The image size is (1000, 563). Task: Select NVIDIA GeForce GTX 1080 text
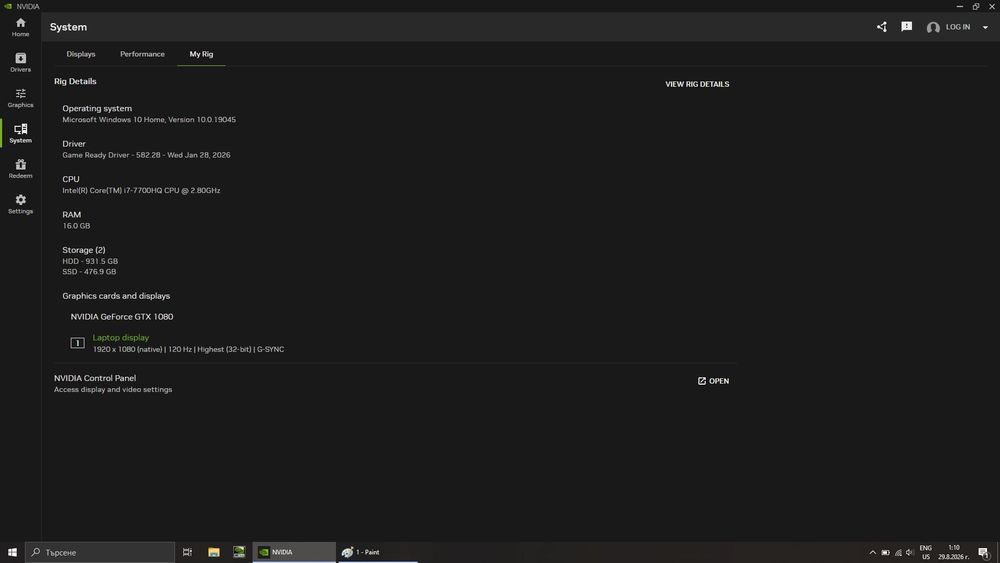[122, 317]
